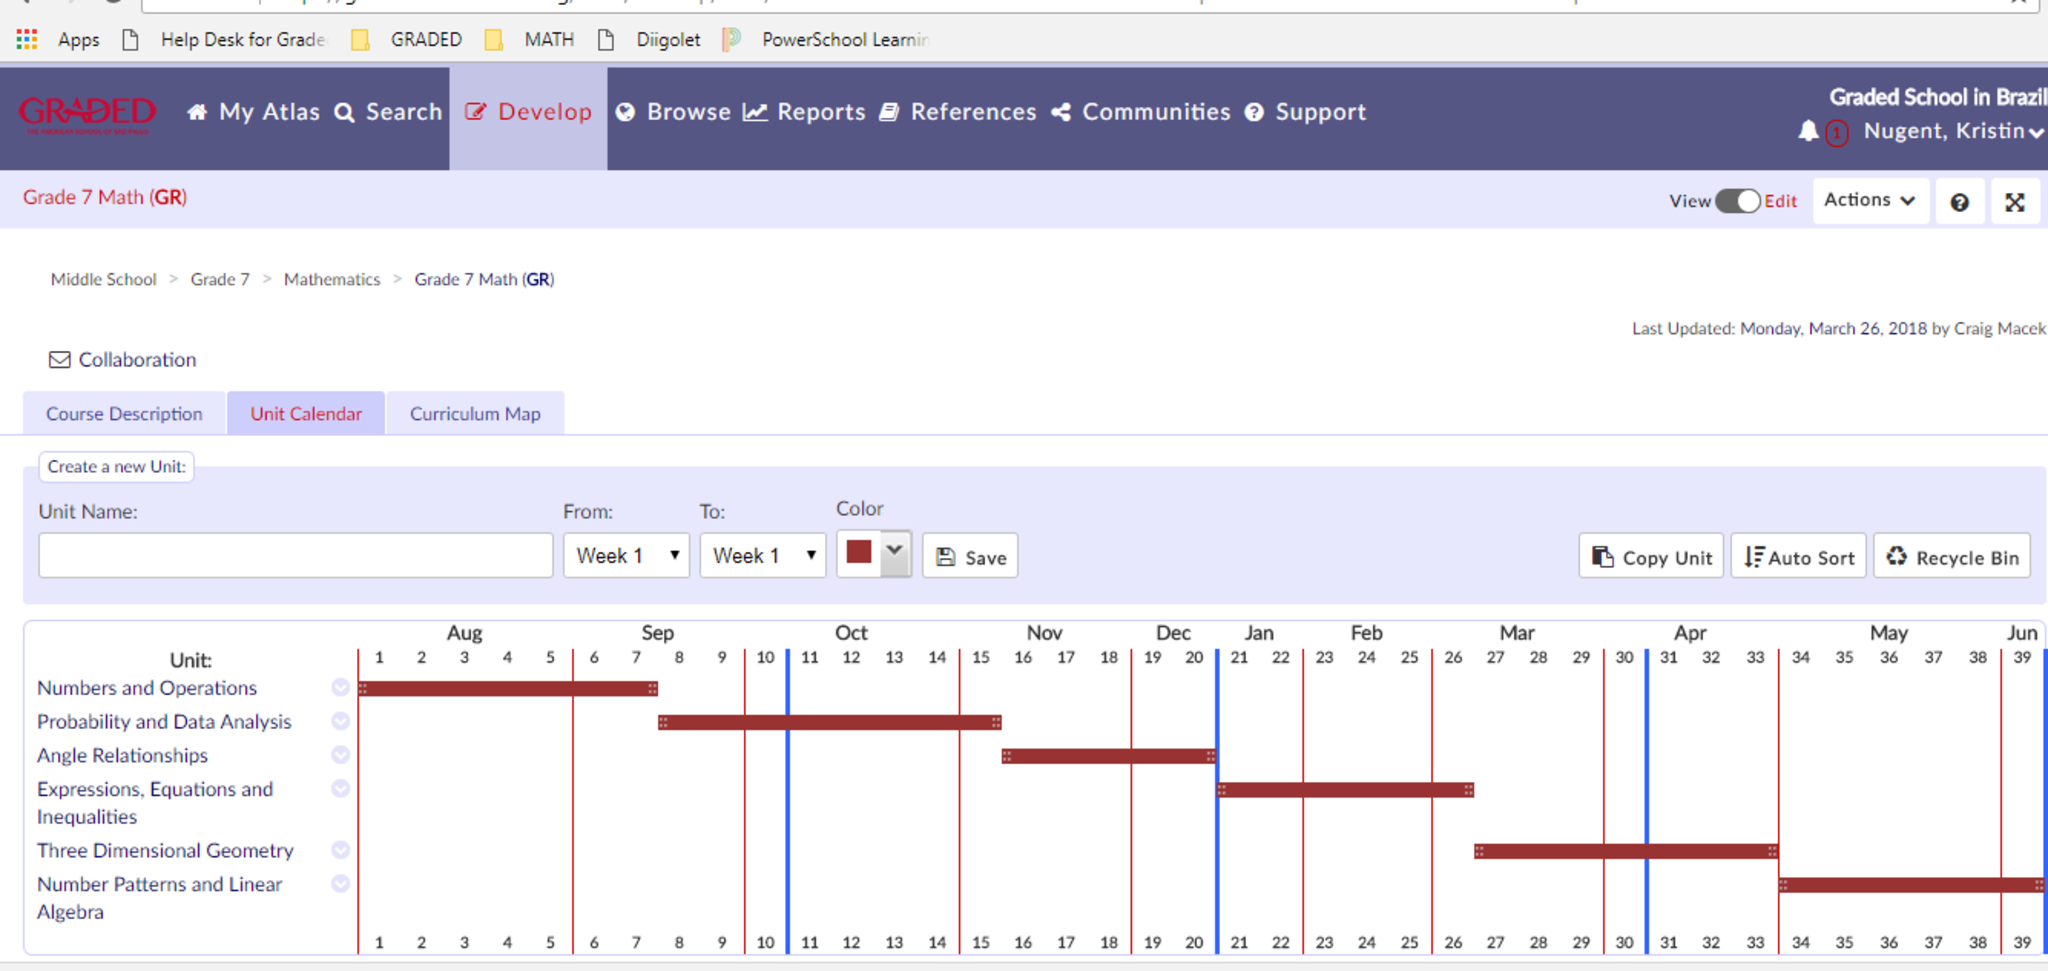Click the GRADED school logo
The image size is (2048, 971).
click(88, 114)
